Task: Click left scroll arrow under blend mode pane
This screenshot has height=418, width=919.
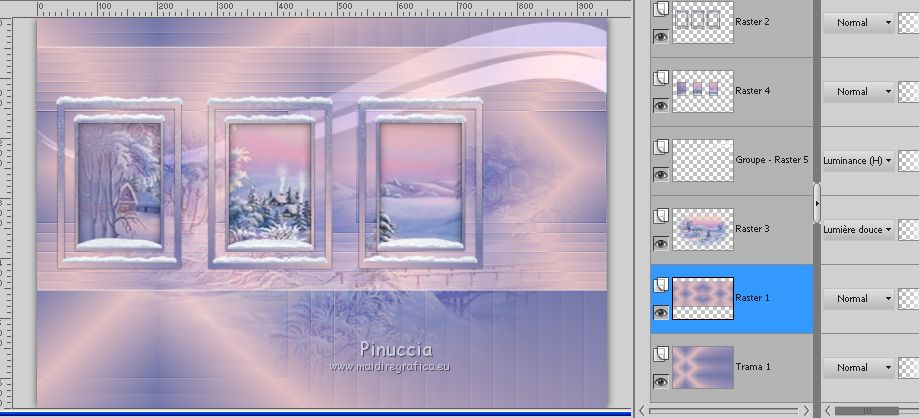Action: (826, 410)
